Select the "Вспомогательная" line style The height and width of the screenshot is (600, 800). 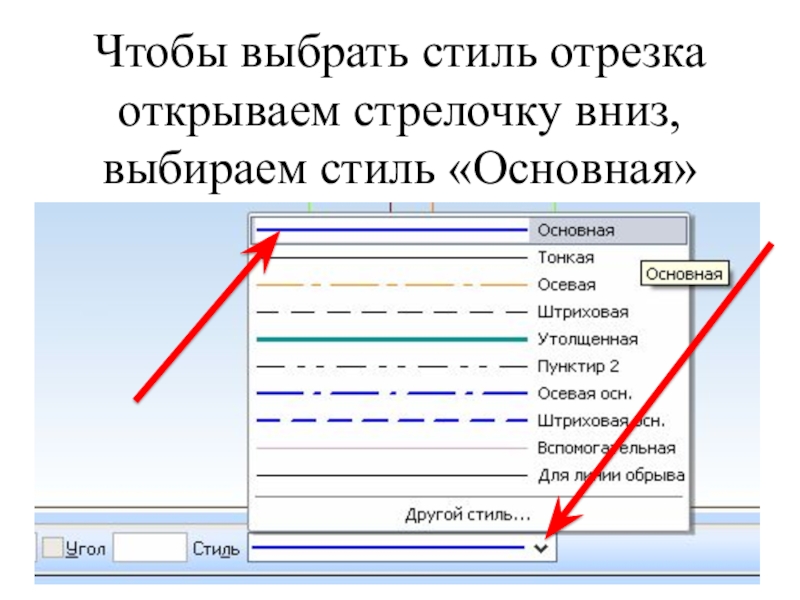(469, 448)
